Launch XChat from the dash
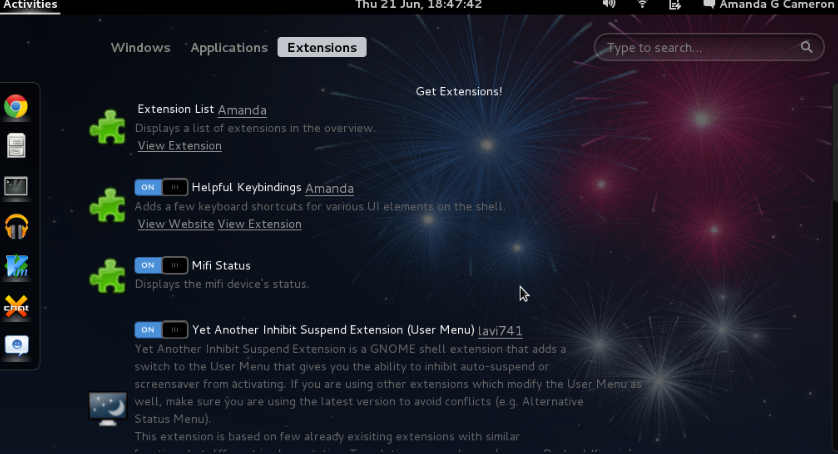Viewport: 838px width, 454px height. (x=16, y=306)
